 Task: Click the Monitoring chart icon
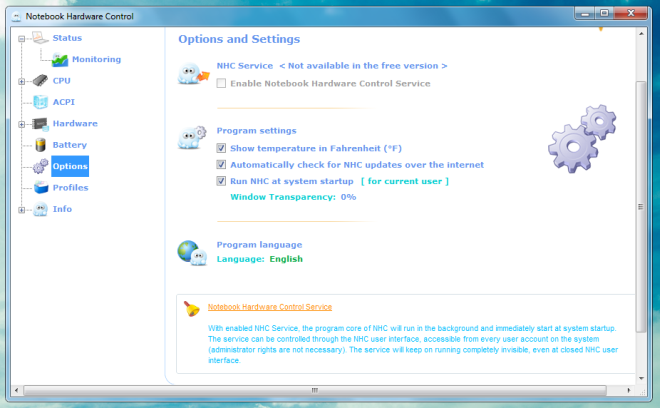(60, 60)
